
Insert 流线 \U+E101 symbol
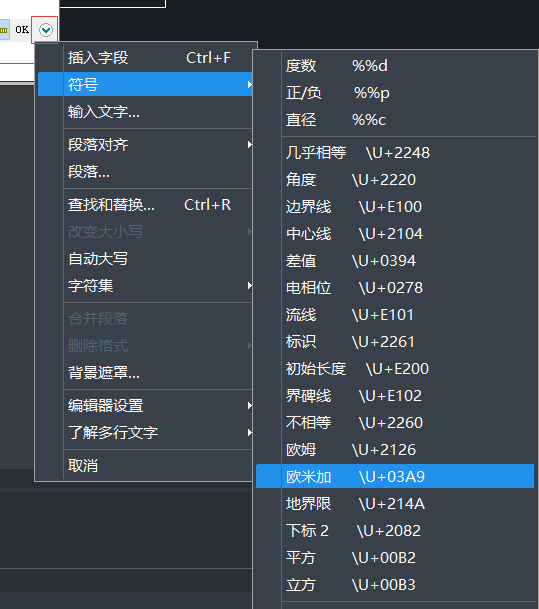pos(395,315)
